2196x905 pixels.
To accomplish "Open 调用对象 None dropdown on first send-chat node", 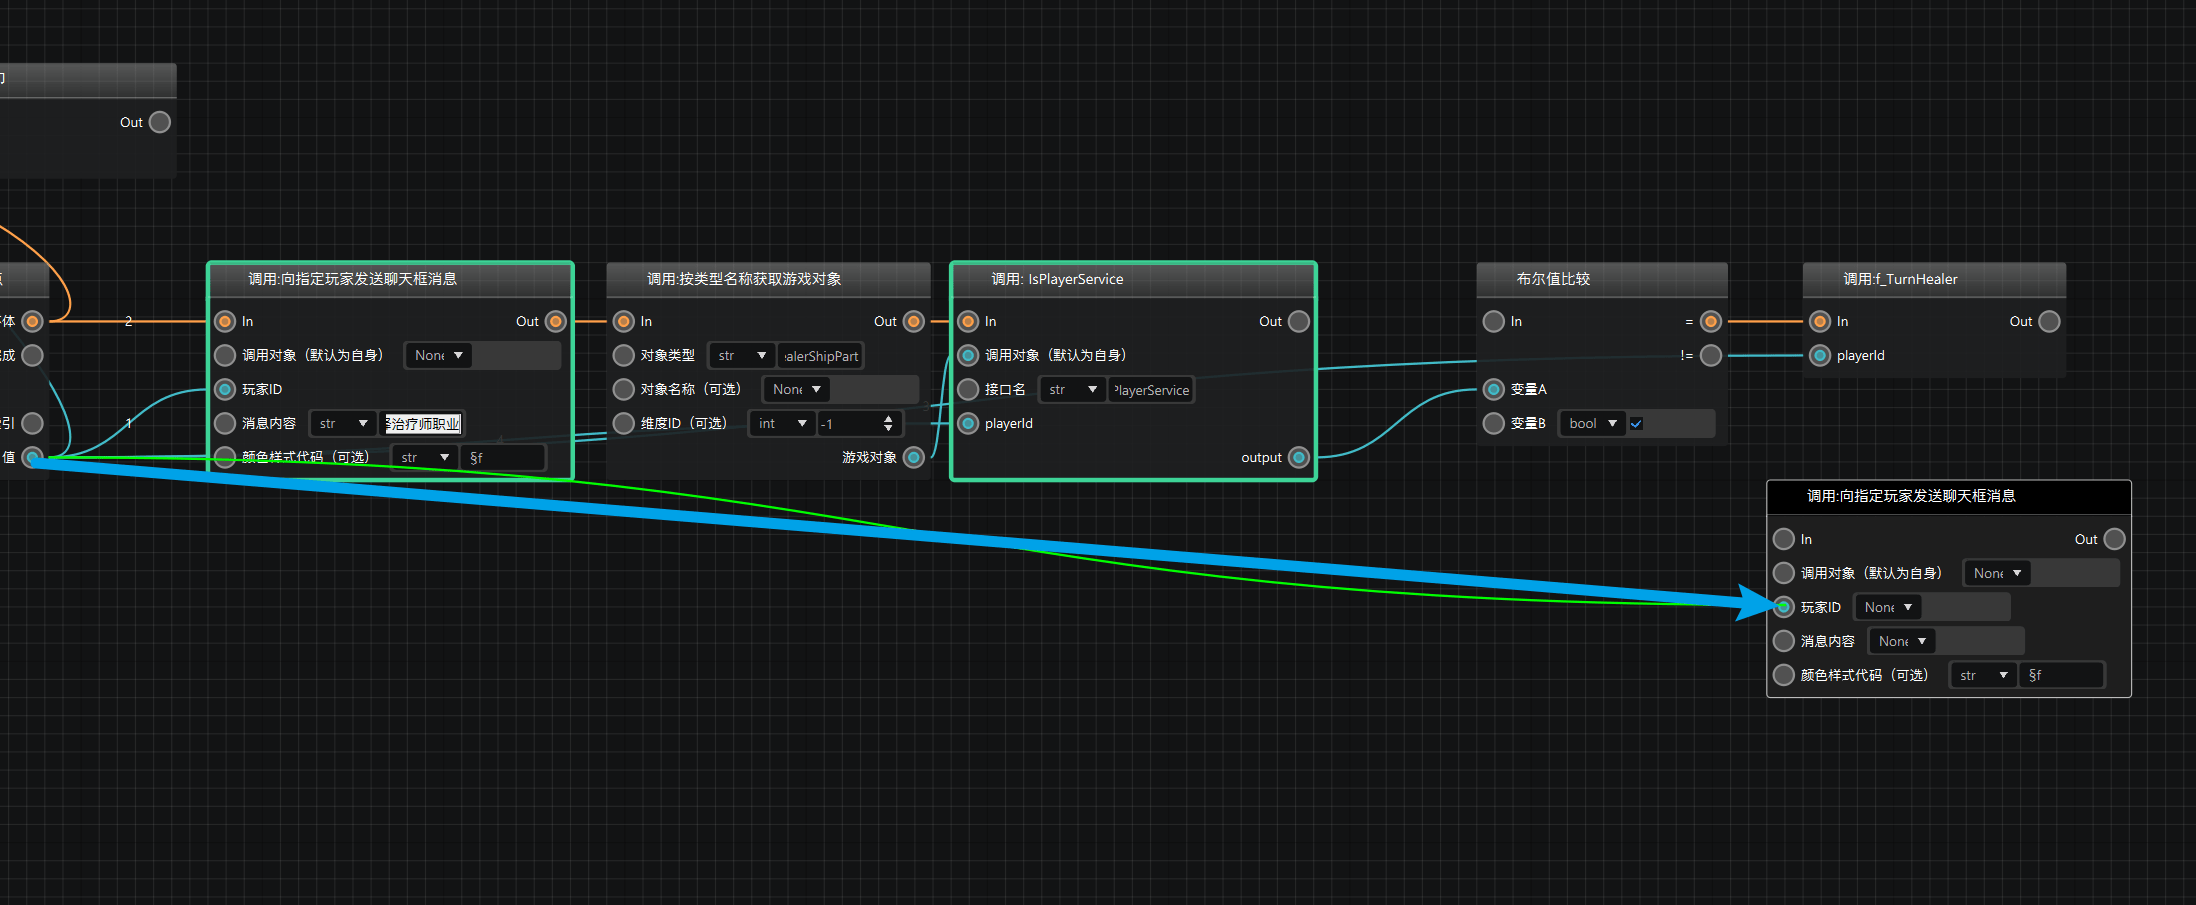I will [x=438, y=355].
